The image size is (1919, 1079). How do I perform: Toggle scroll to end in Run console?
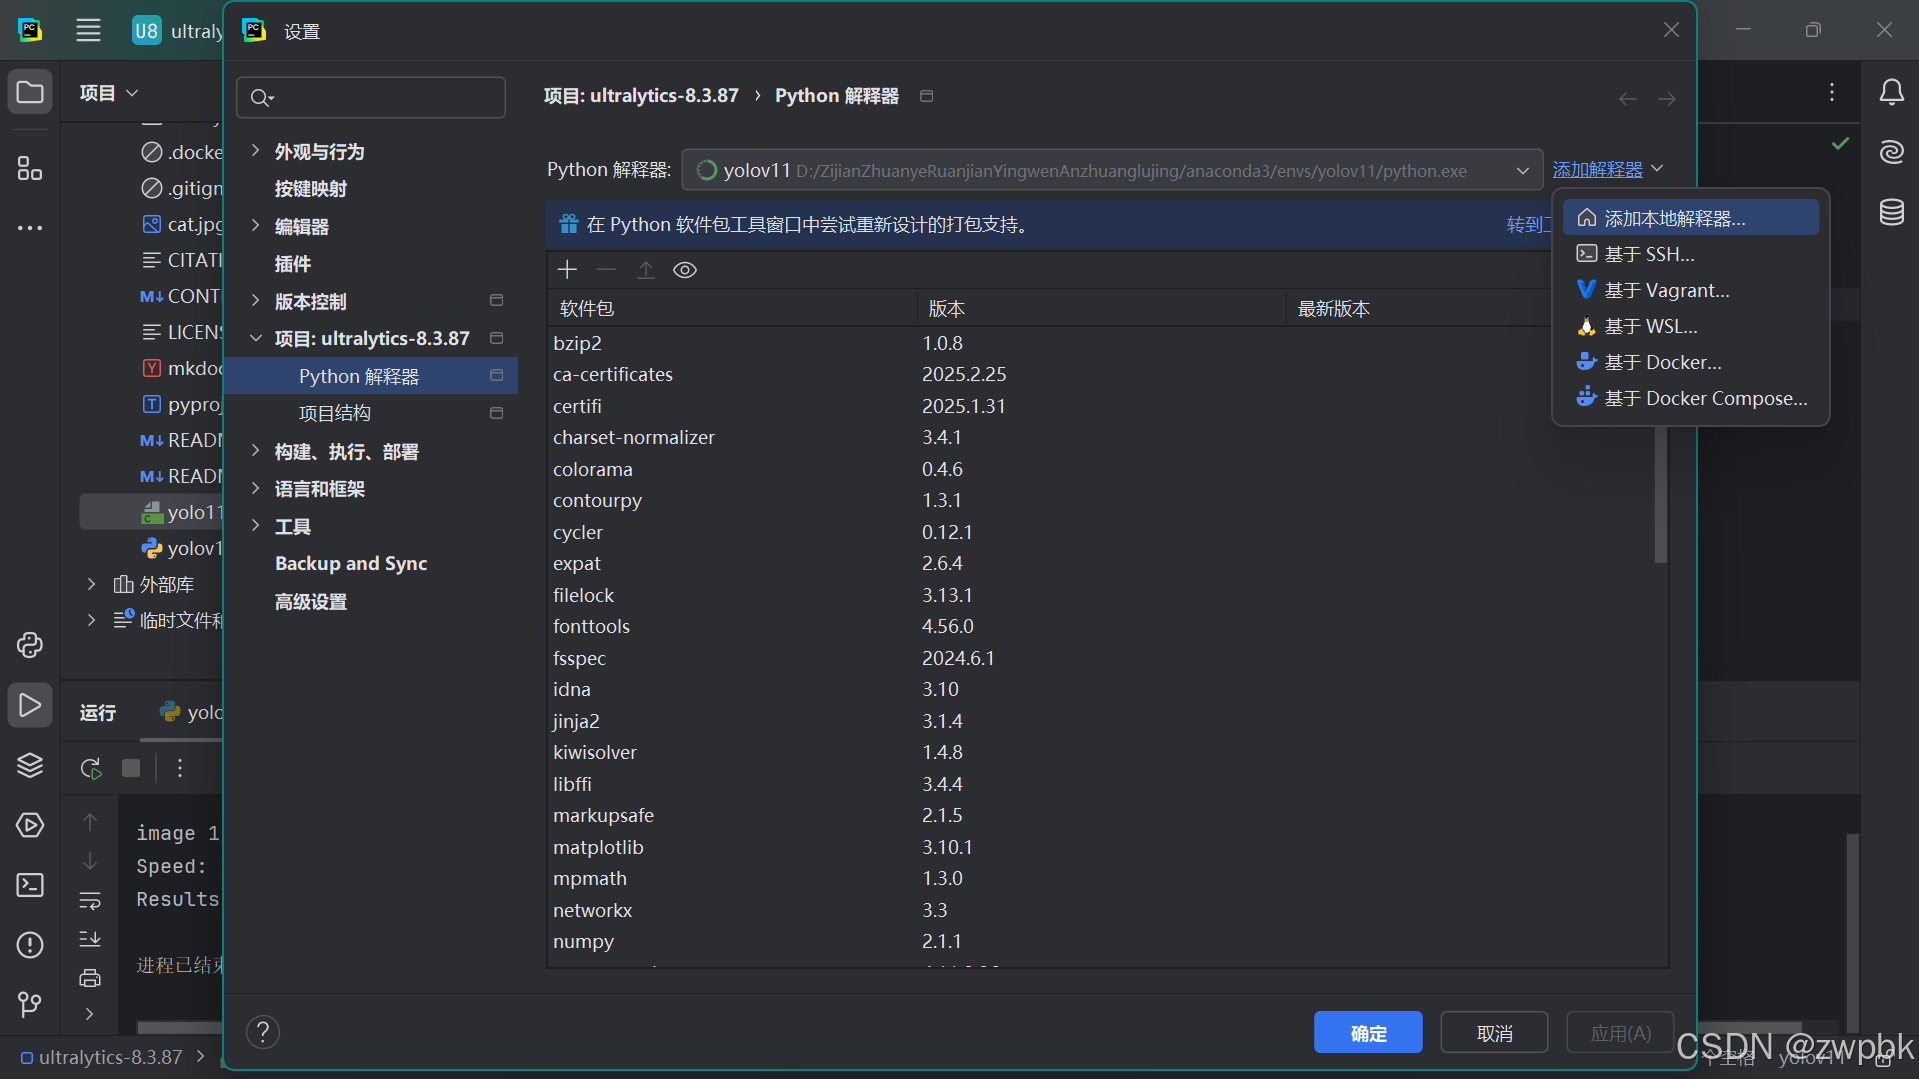90,939
